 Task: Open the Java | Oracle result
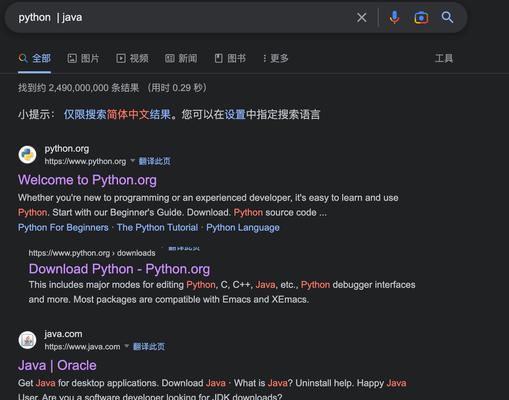point(57,365)
